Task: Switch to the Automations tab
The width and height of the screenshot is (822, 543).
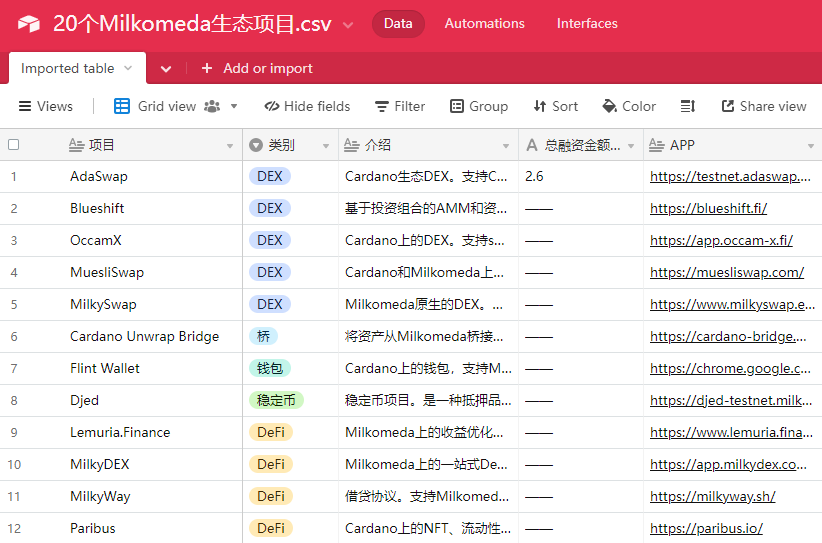Action: (484, 23)
